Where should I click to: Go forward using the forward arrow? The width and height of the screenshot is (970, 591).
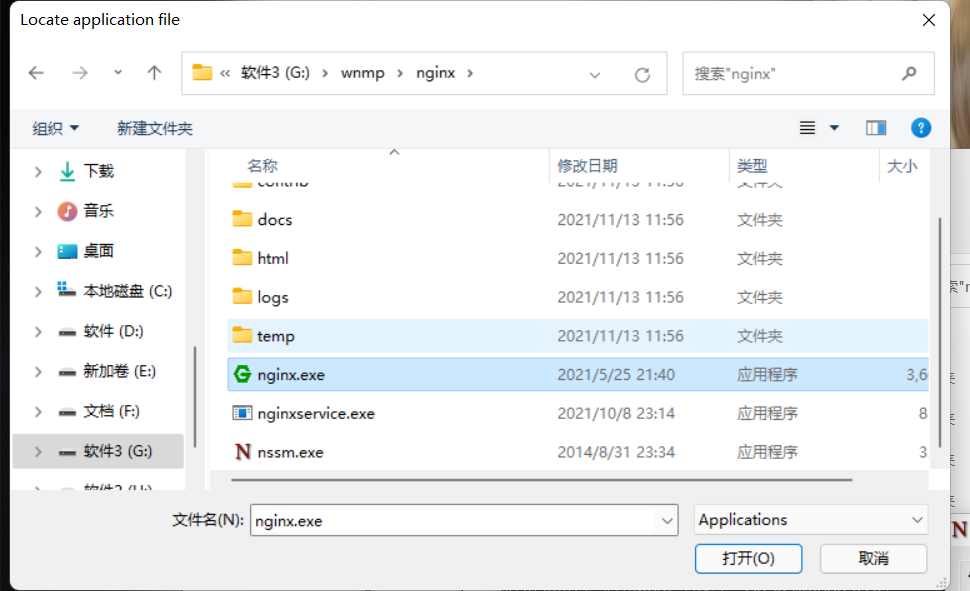click(x=80, y=73)
